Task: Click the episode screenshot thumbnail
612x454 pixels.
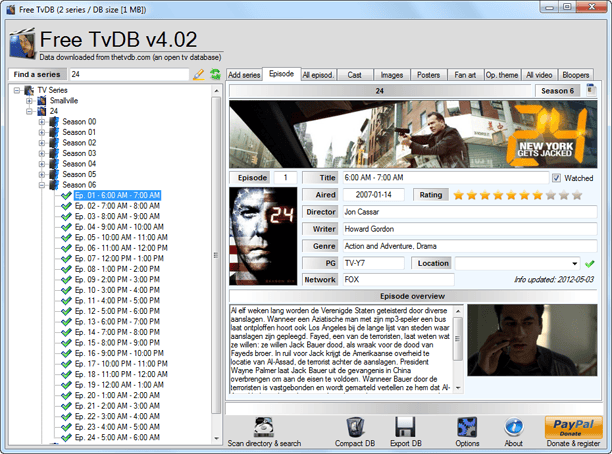Action: click(532, 340)
